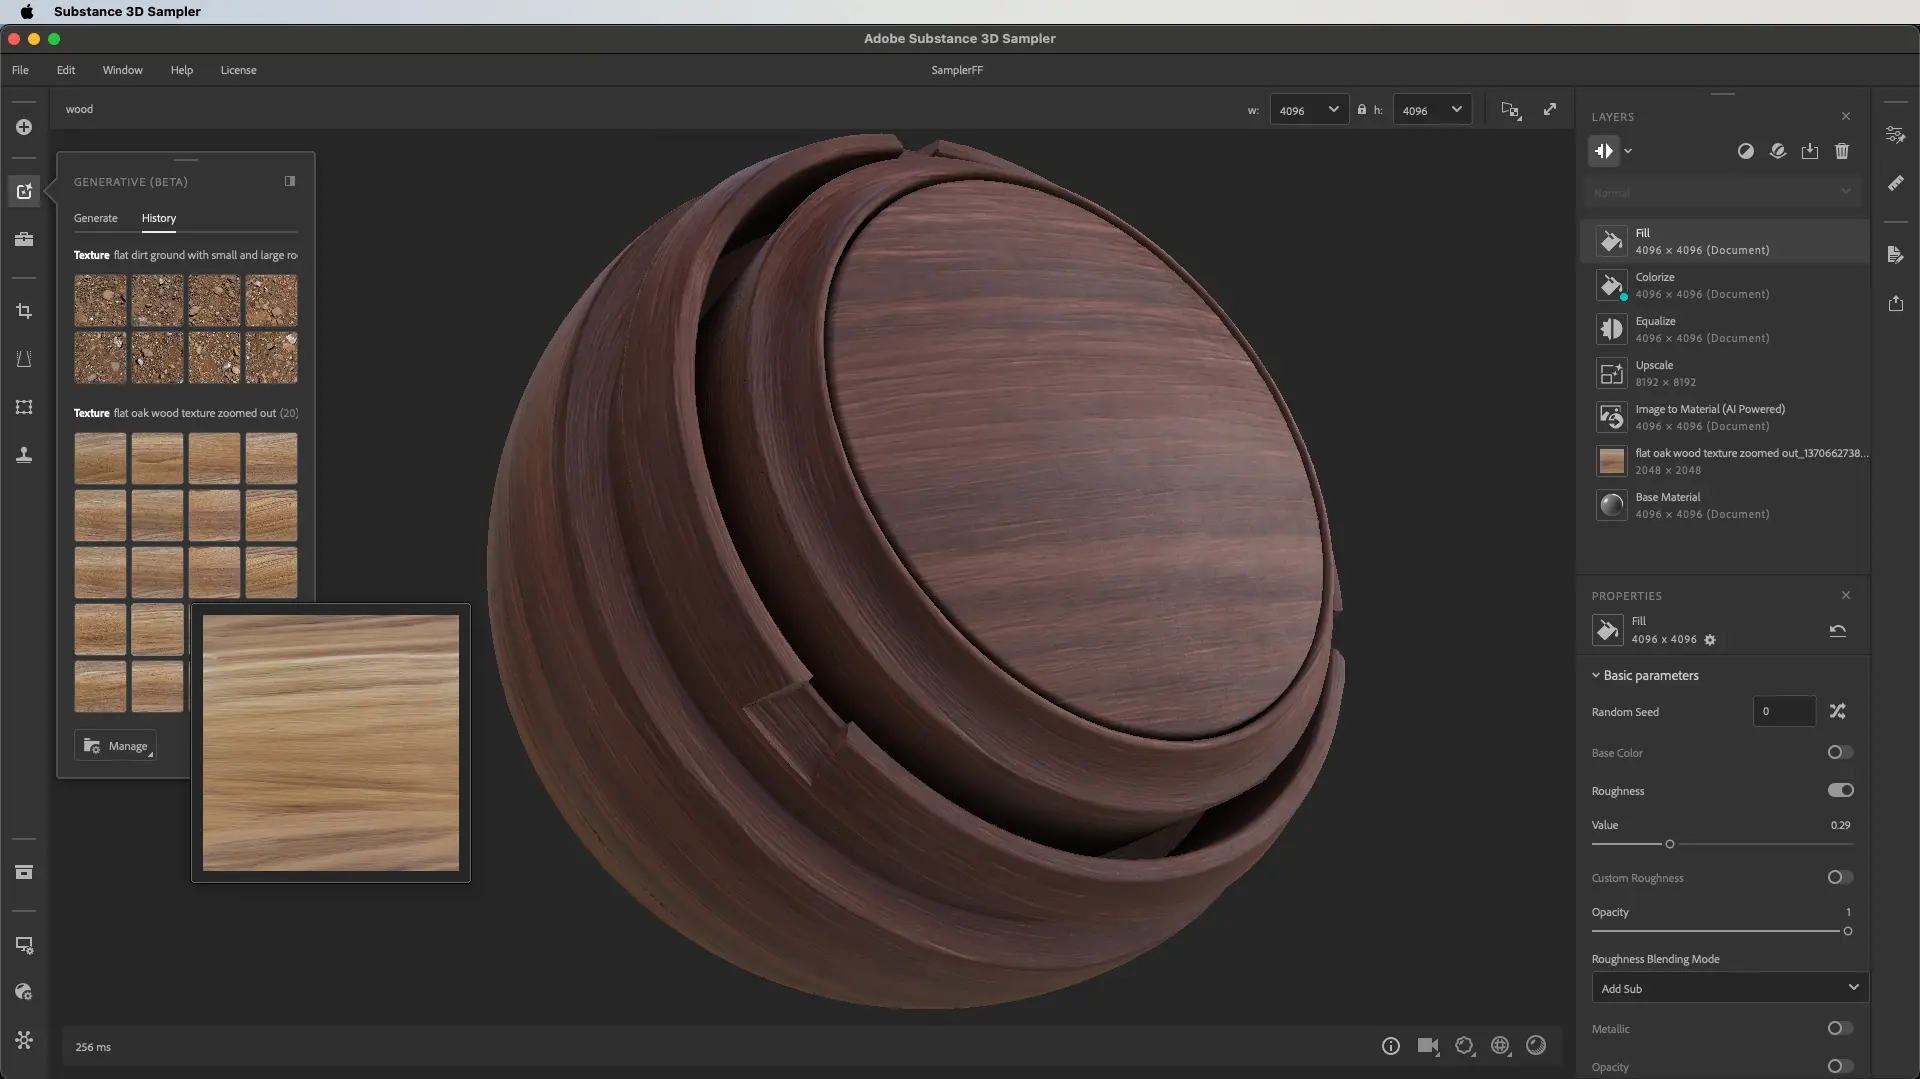Image resolution: width=1920 pixels, height=1079 pixels.
Task: Collapse the Basic parameters section
Action: (x=1597, y=675)
